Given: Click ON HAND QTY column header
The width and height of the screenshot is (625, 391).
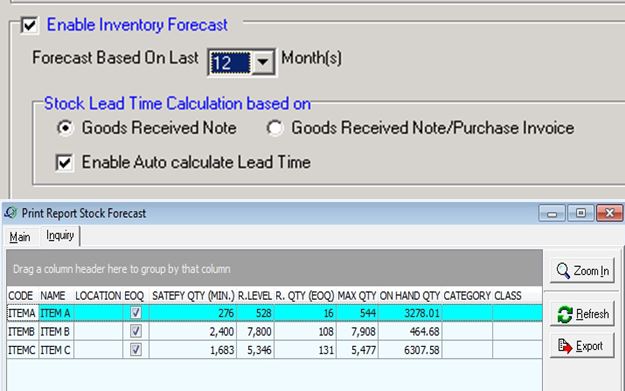Looking at the screenshot, I should click(x=410, y=296).
